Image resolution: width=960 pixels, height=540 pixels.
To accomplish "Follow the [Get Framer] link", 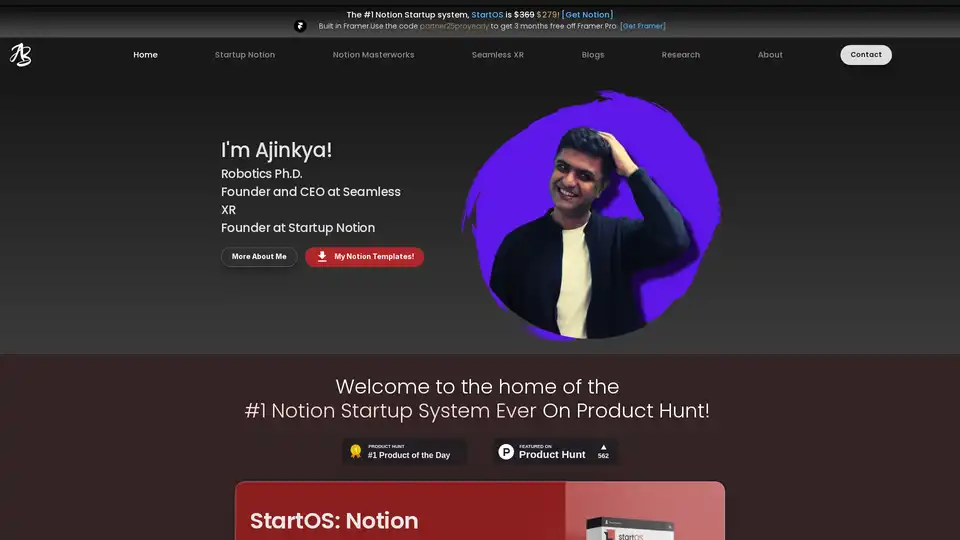I will (643, 26).
